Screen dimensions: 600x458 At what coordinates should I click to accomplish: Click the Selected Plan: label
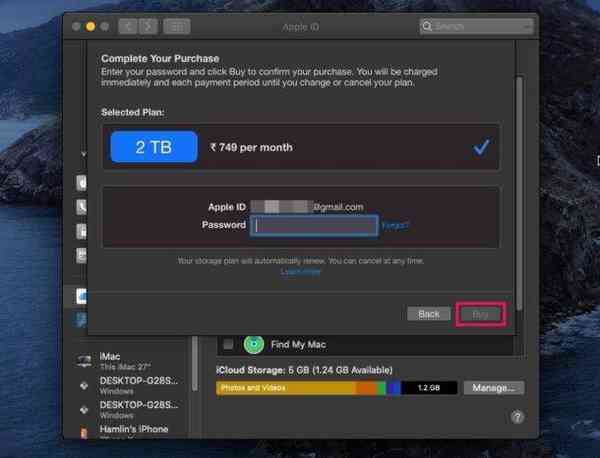133,112
